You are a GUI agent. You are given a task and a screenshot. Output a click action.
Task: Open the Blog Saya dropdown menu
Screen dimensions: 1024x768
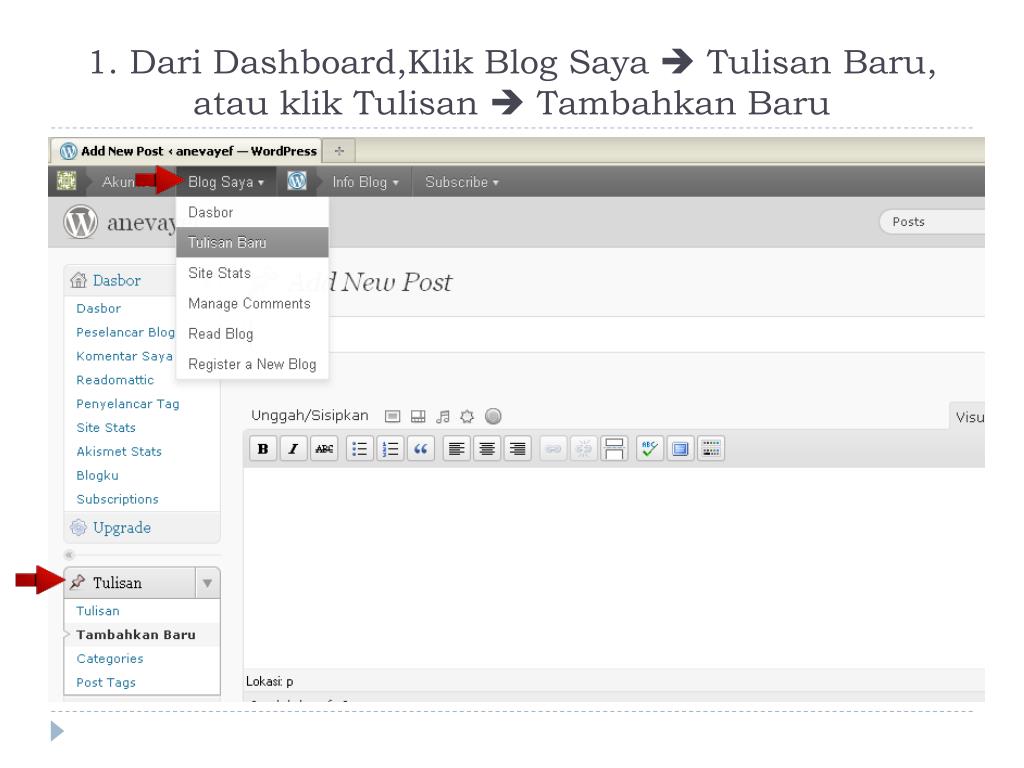coord(226,182)
